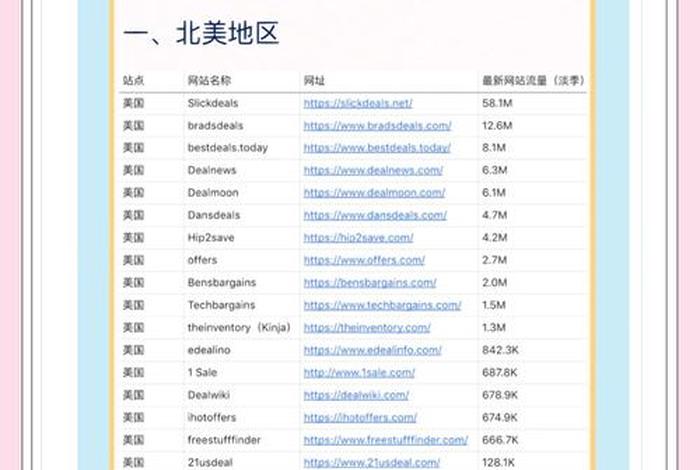Click the 842.3K traffic value

[500, 350]
